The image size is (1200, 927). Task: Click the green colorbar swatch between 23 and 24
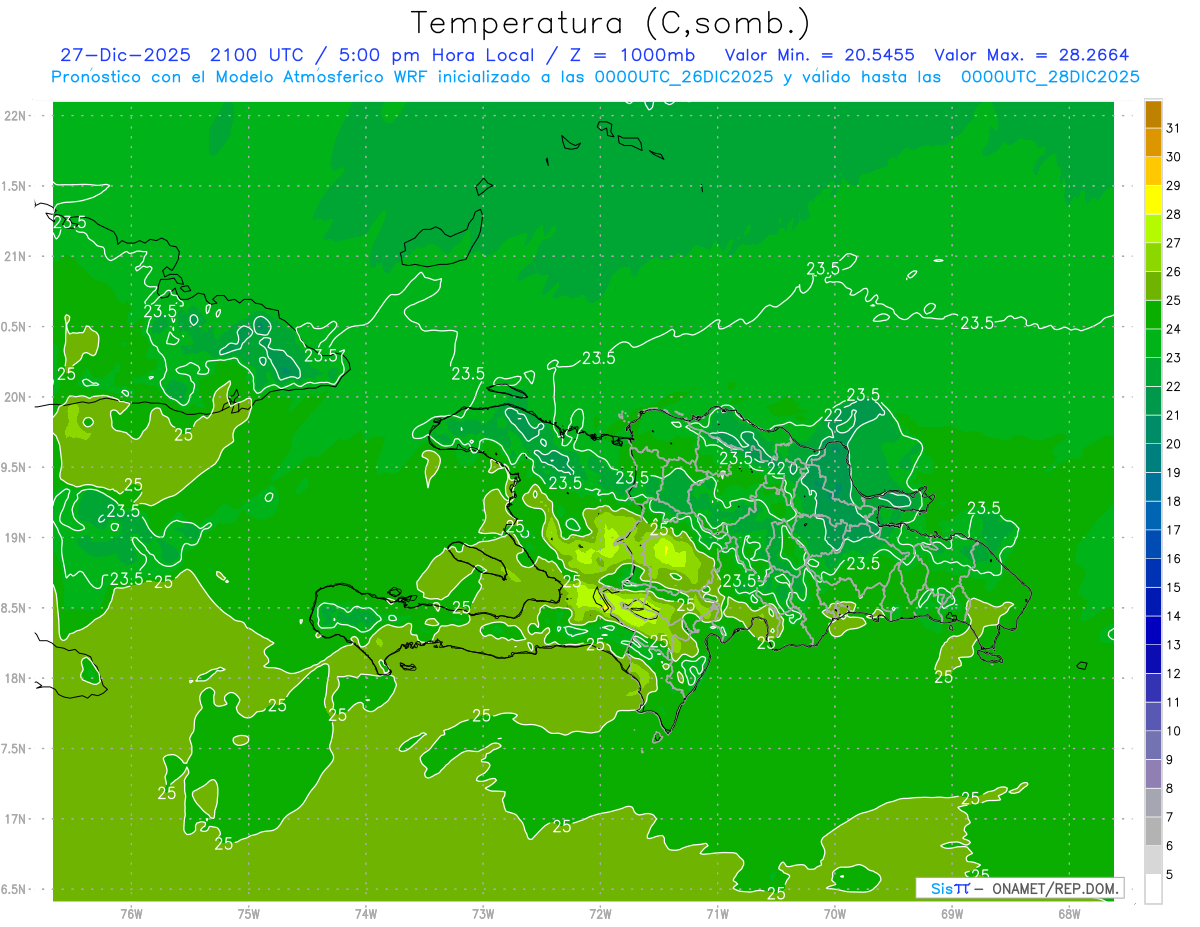pos(1153,343)
